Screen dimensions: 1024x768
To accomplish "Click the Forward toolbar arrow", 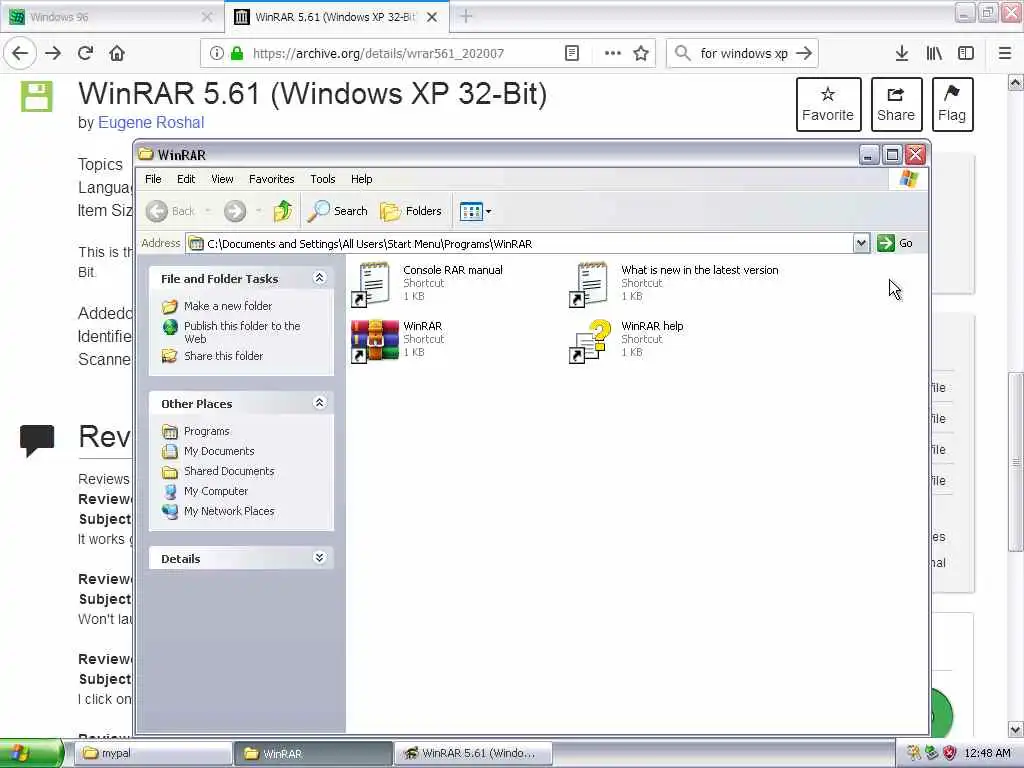I will coord(235,211).
